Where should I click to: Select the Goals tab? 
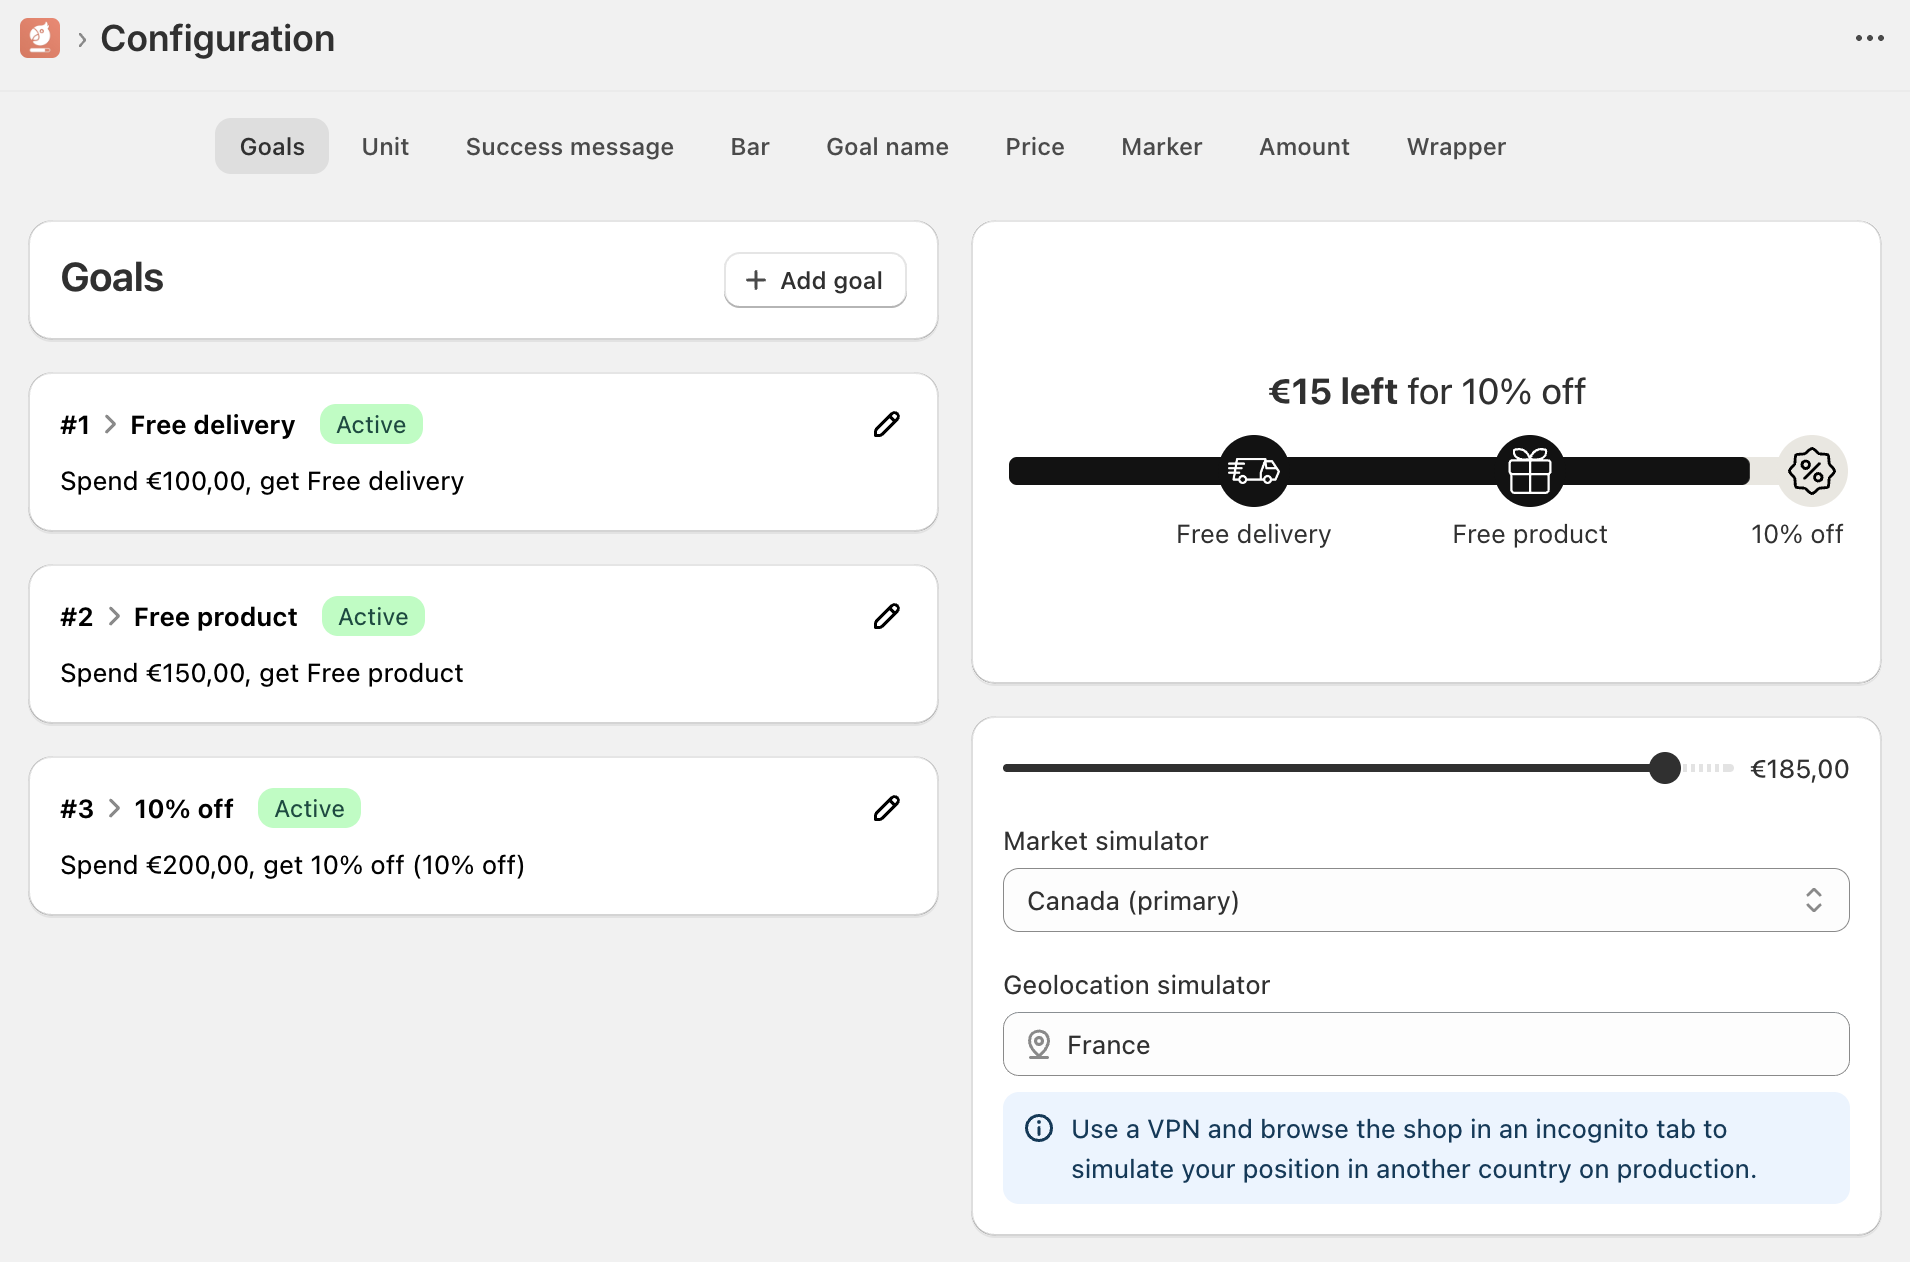point(272,146)
